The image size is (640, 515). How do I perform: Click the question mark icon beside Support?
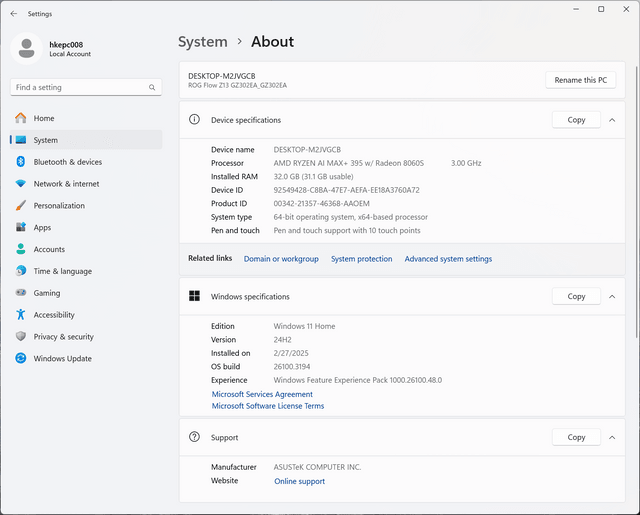click(194, 437)
